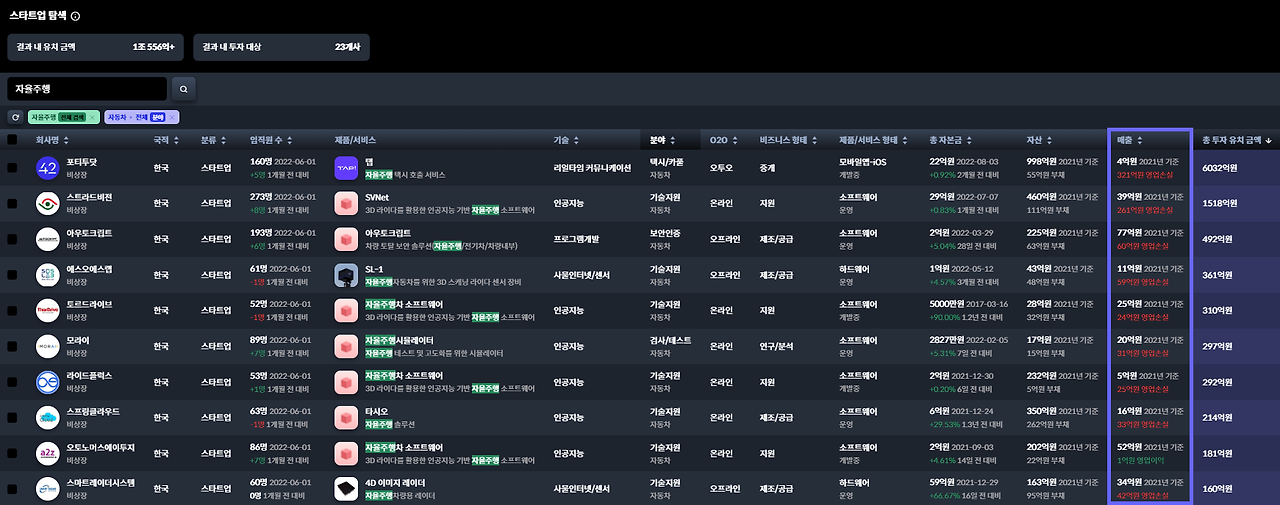This screenshot has width=1280, height=505.
Task: Check the 라이드플럭스 row checkbox
Action: [x=12, y=381]
